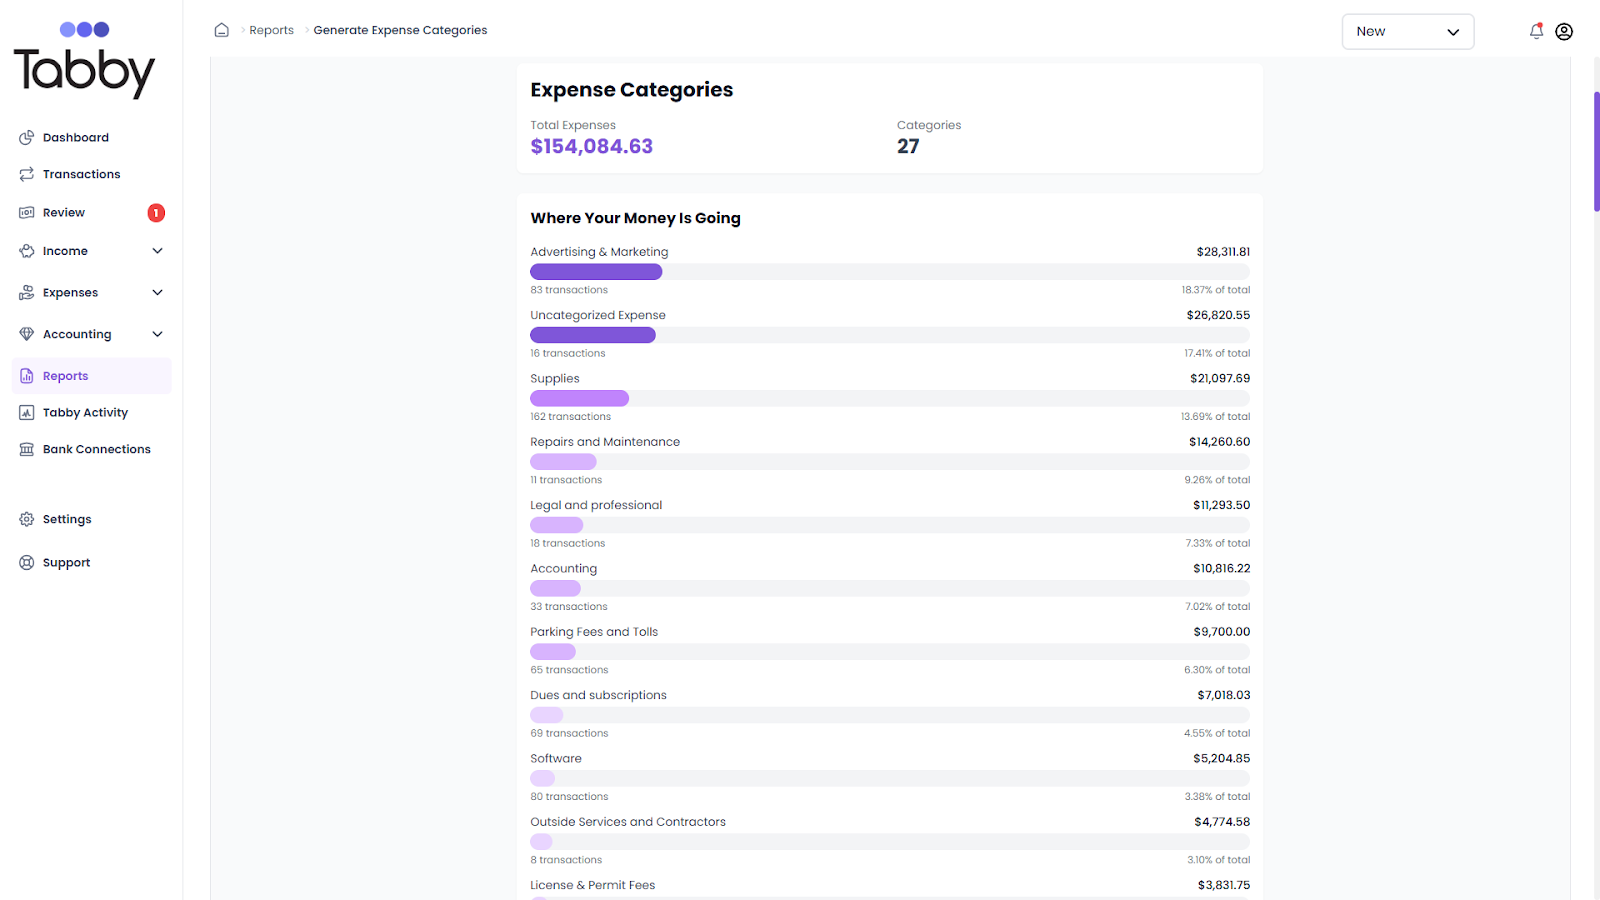
Task: Select Generate Expense Categories breadcrumb item
Action: [x=400, y=30]
